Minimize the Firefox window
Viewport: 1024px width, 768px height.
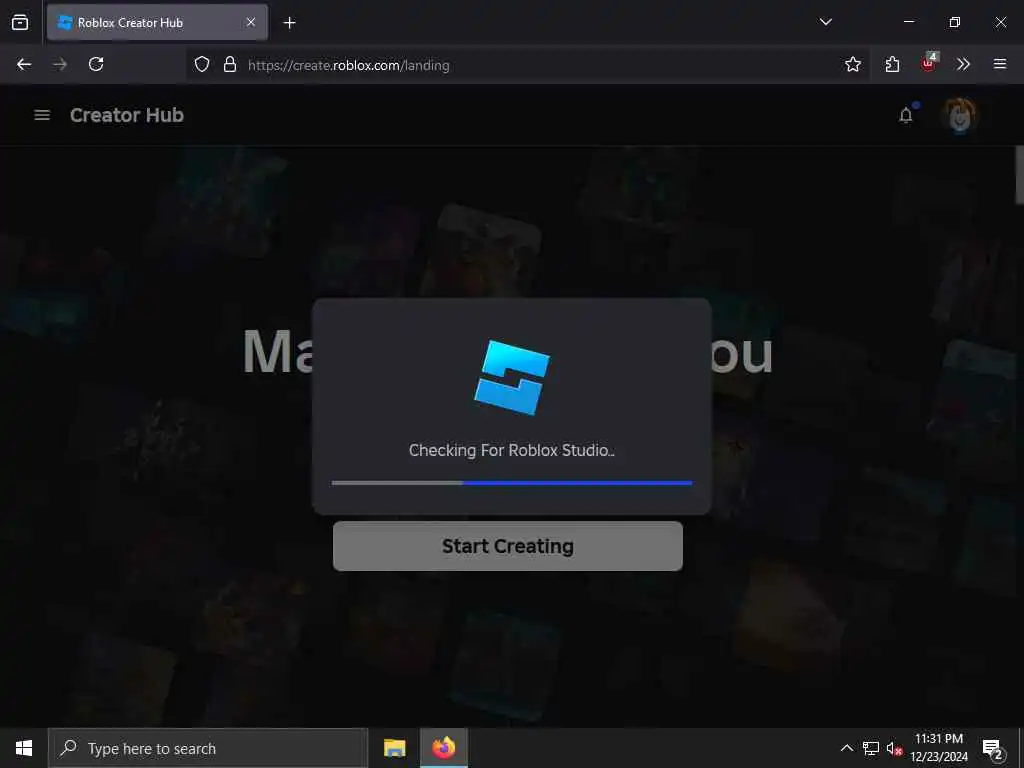pyautogui.click(x=908, y=22)
